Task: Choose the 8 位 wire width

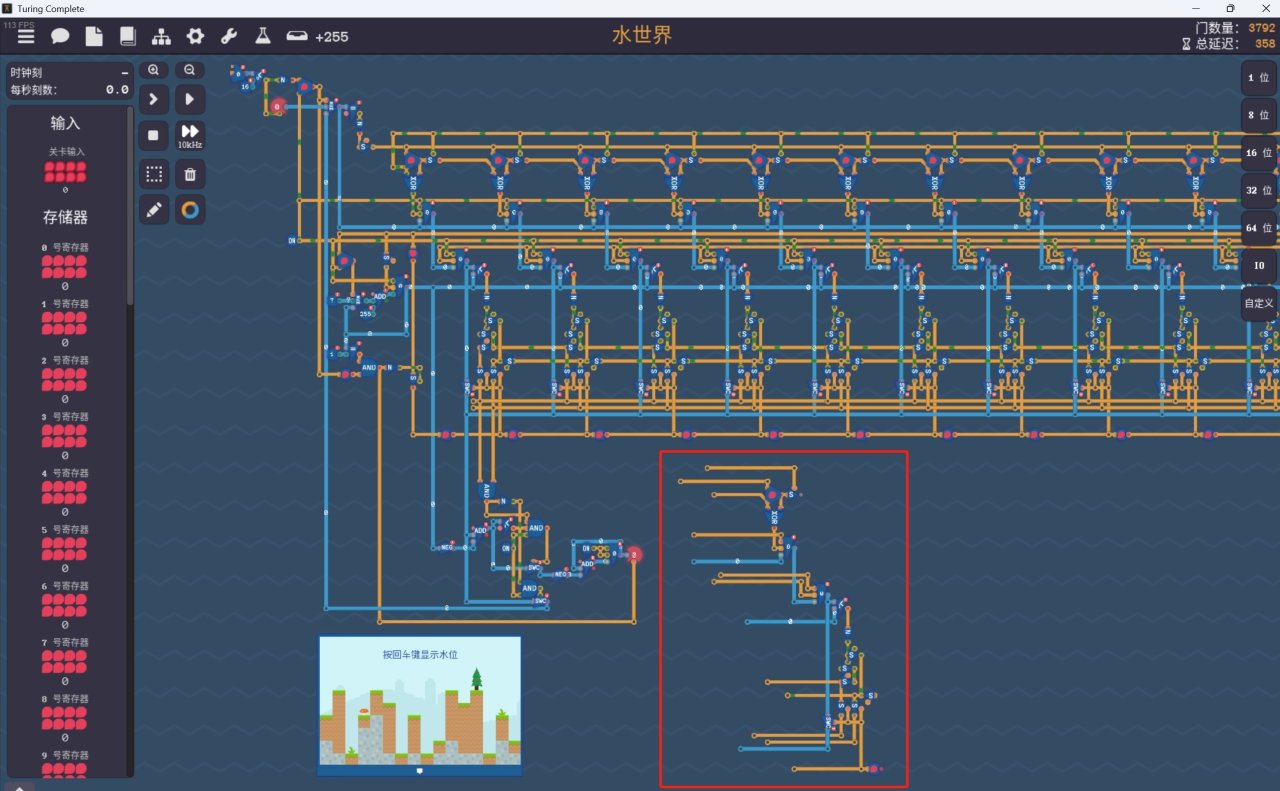Action: pyautogui.click(x=1259, y=115)
